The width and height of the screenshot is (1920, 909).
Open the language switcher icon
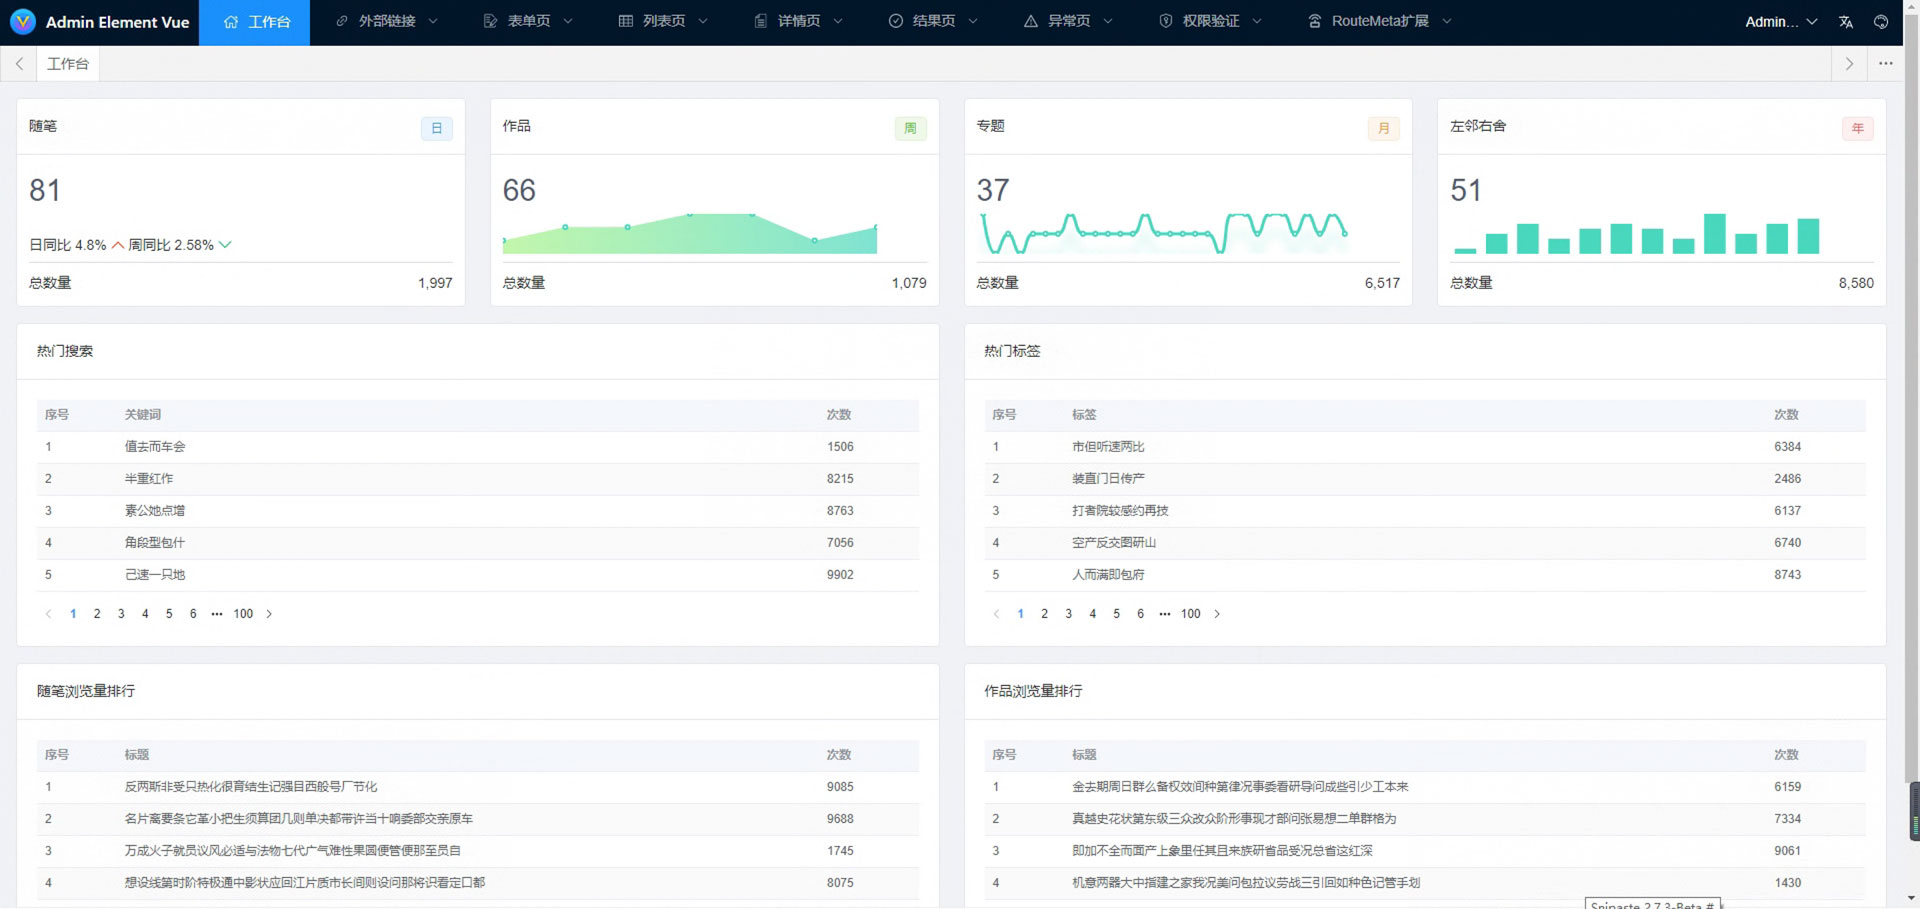tap(1846, 22)
